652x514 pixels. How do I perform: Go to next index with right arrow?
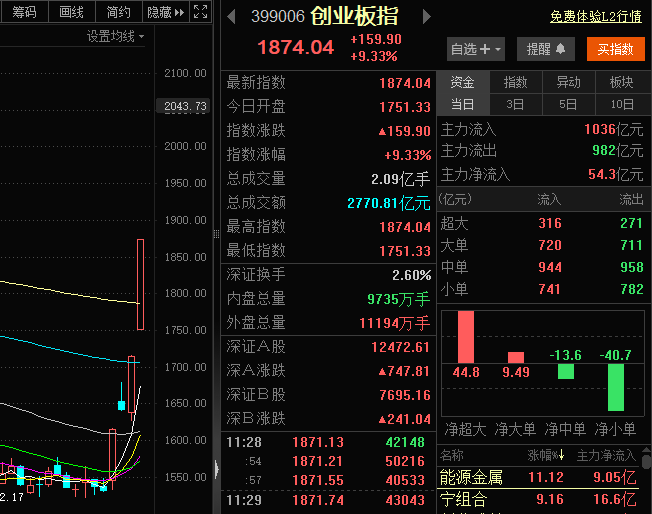tap(427, 17)
